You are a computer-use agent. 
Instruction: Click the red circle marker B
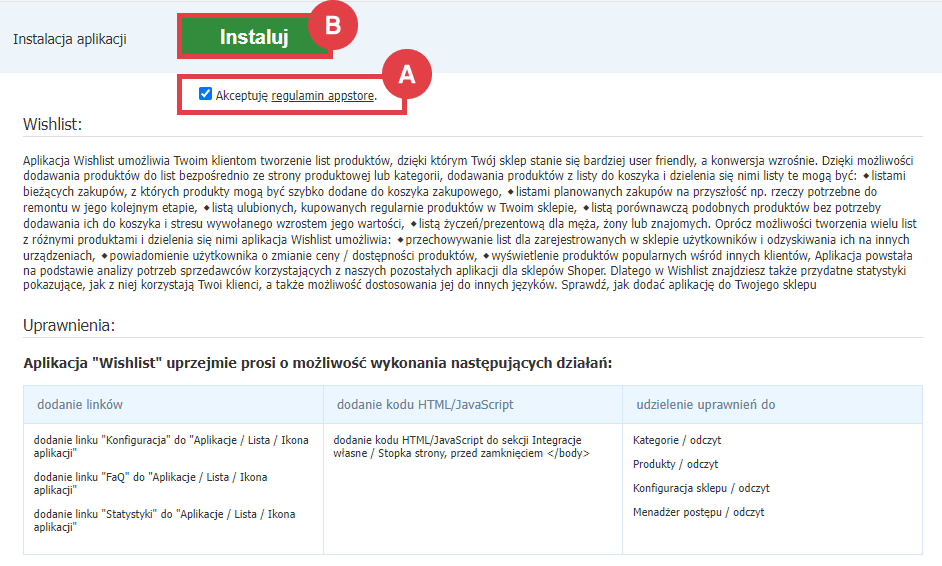pos(332,26)
